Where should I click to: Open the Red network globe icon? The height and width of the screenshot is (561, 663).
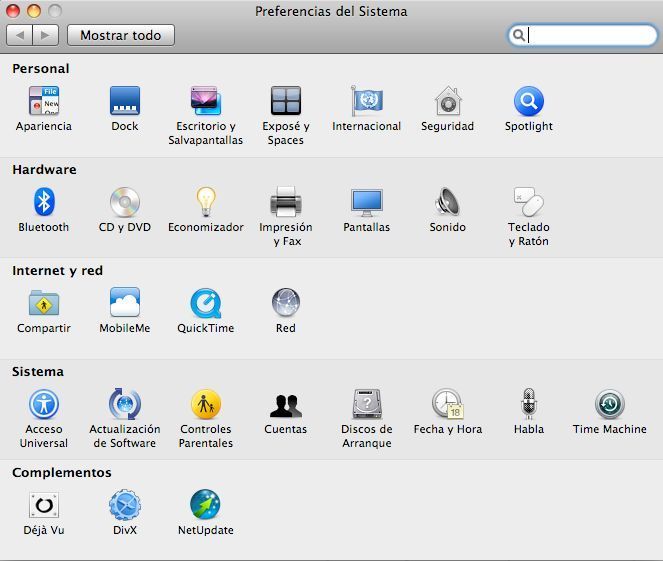286,302
